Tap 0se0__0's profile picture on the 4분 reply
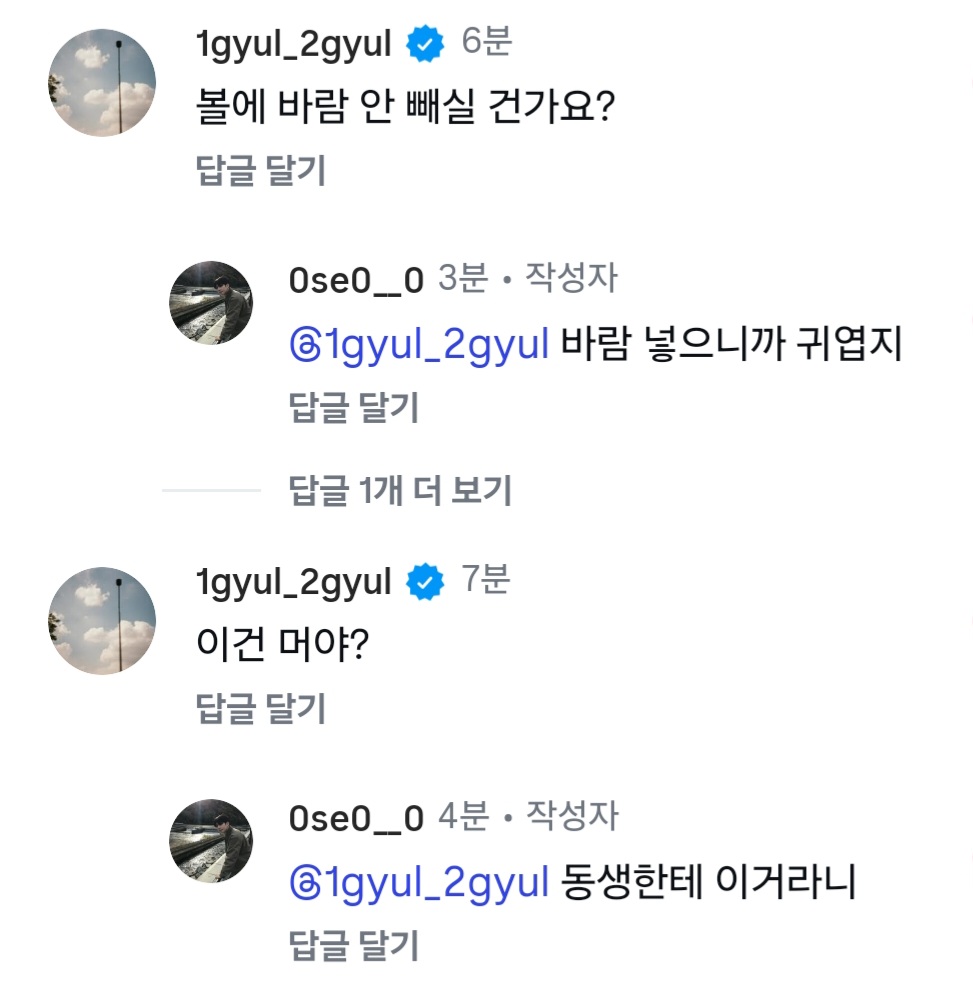The image size is (973, 995). pos(210,841)
